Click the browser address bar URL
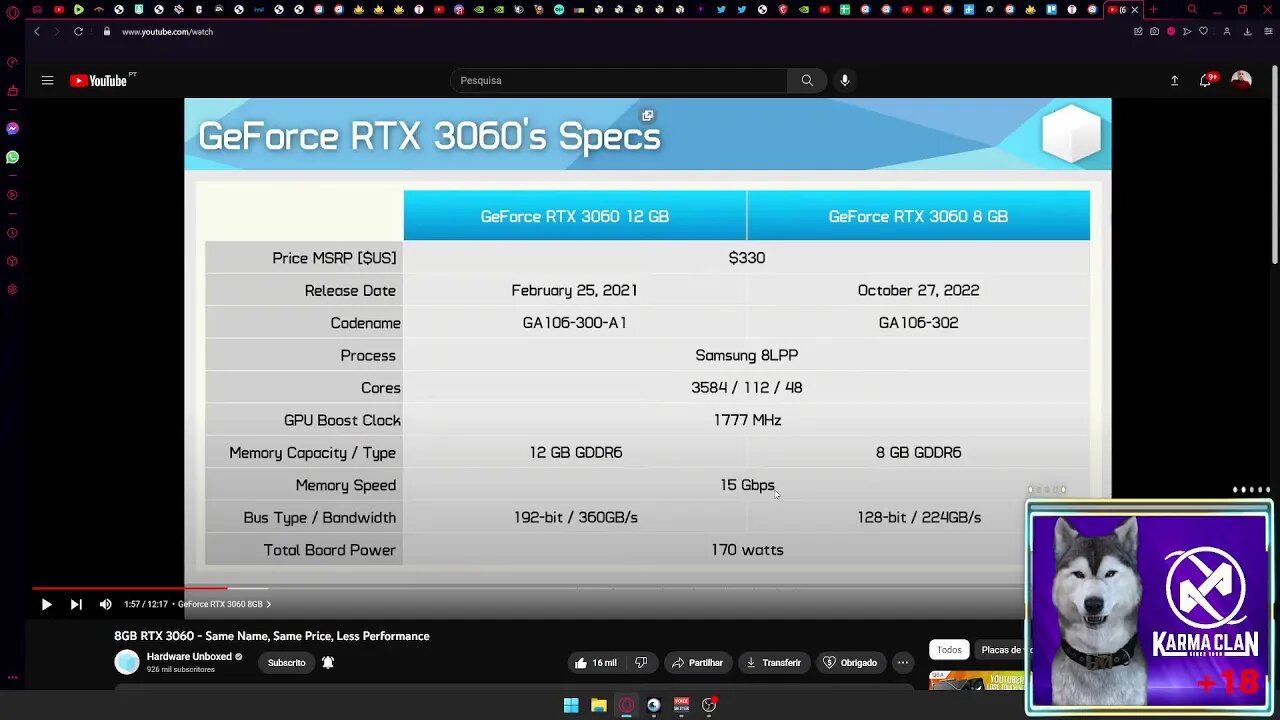 (x=167, y=31)
